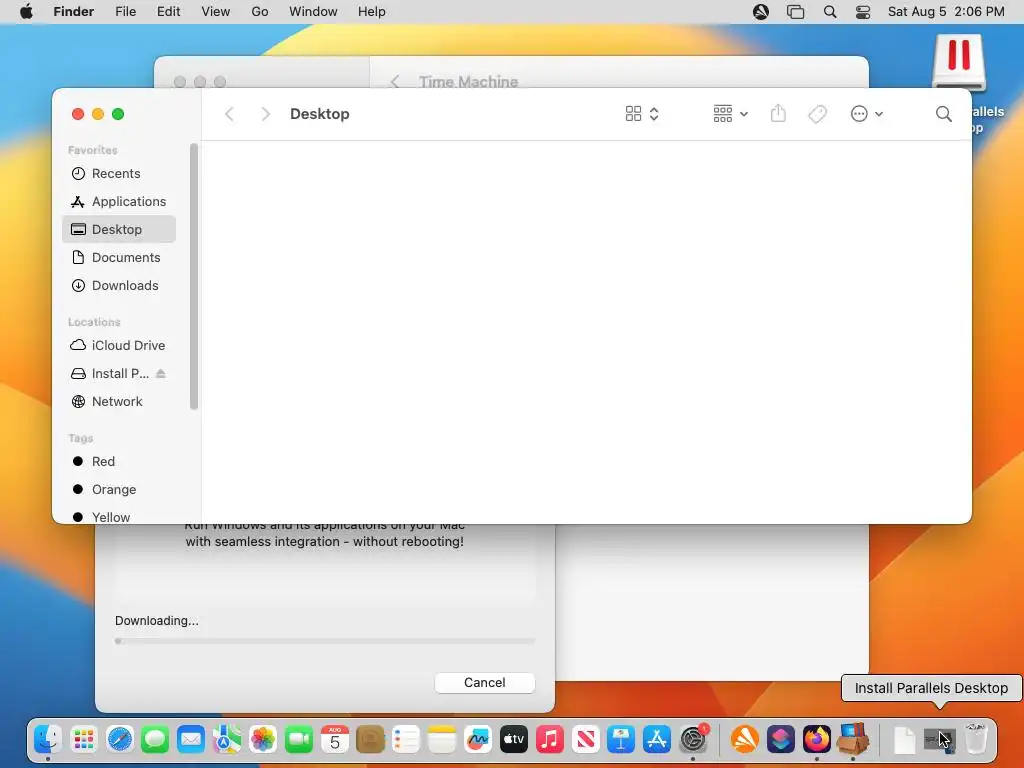Open Spotlight search in menu bar
Viewport: 1024px width, 768px height.
tap(829, 12)
